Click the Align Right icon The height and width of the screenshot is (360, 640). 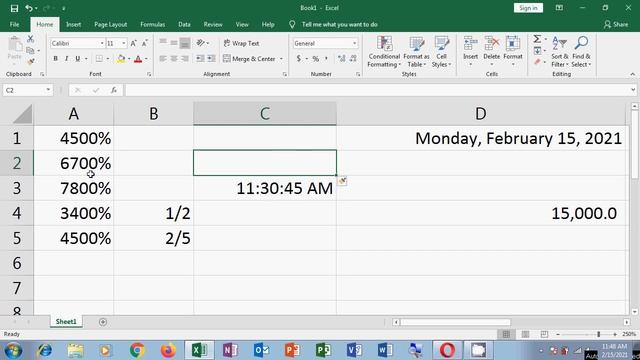[x=185, y=59]
